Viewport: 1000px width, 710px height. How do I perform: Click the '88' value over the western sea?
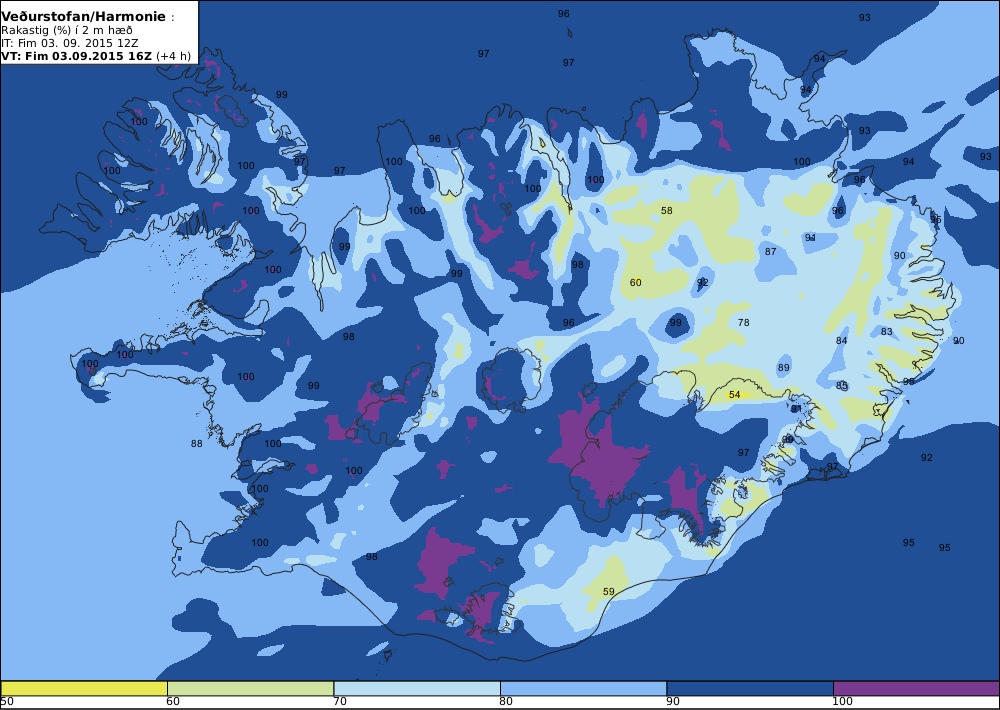pyautogui.click(x=196, y=443)
